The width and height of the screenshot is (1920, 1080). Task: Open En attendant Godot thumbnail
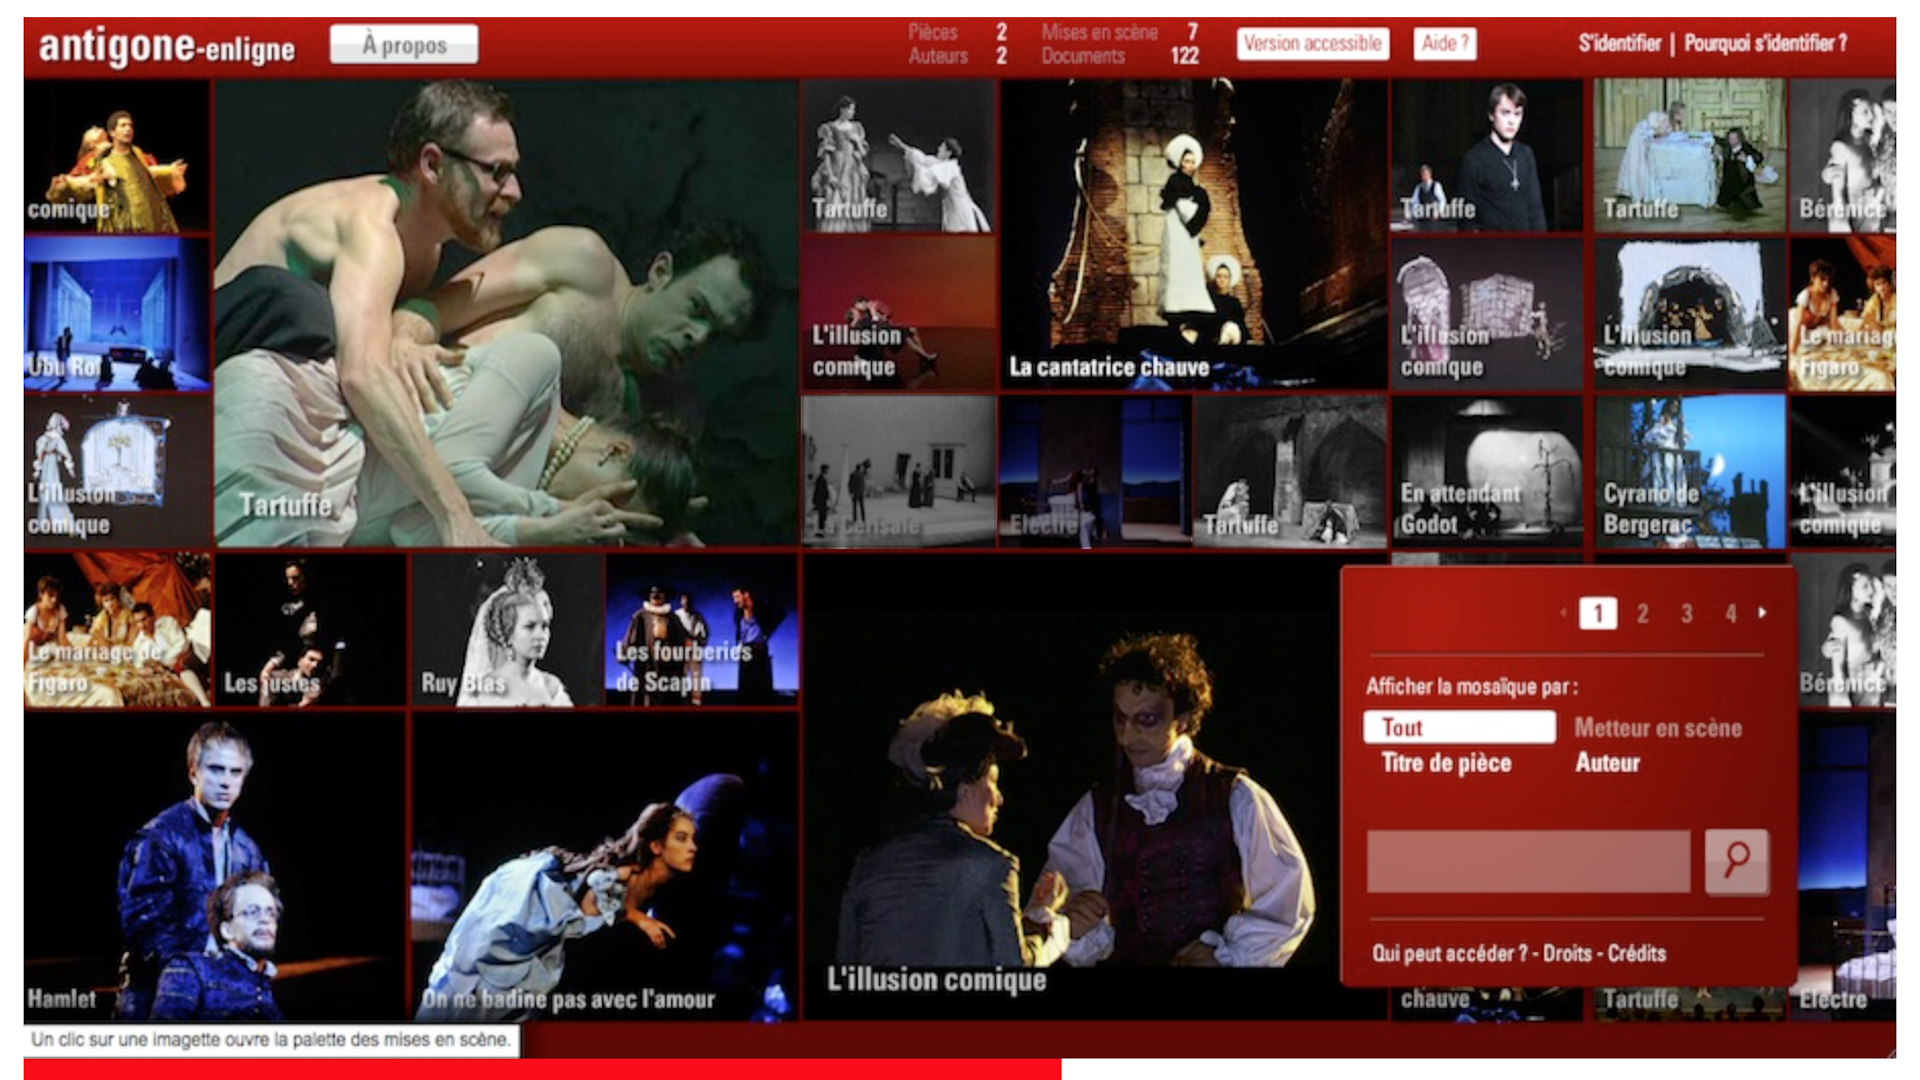click(1487, 472)
